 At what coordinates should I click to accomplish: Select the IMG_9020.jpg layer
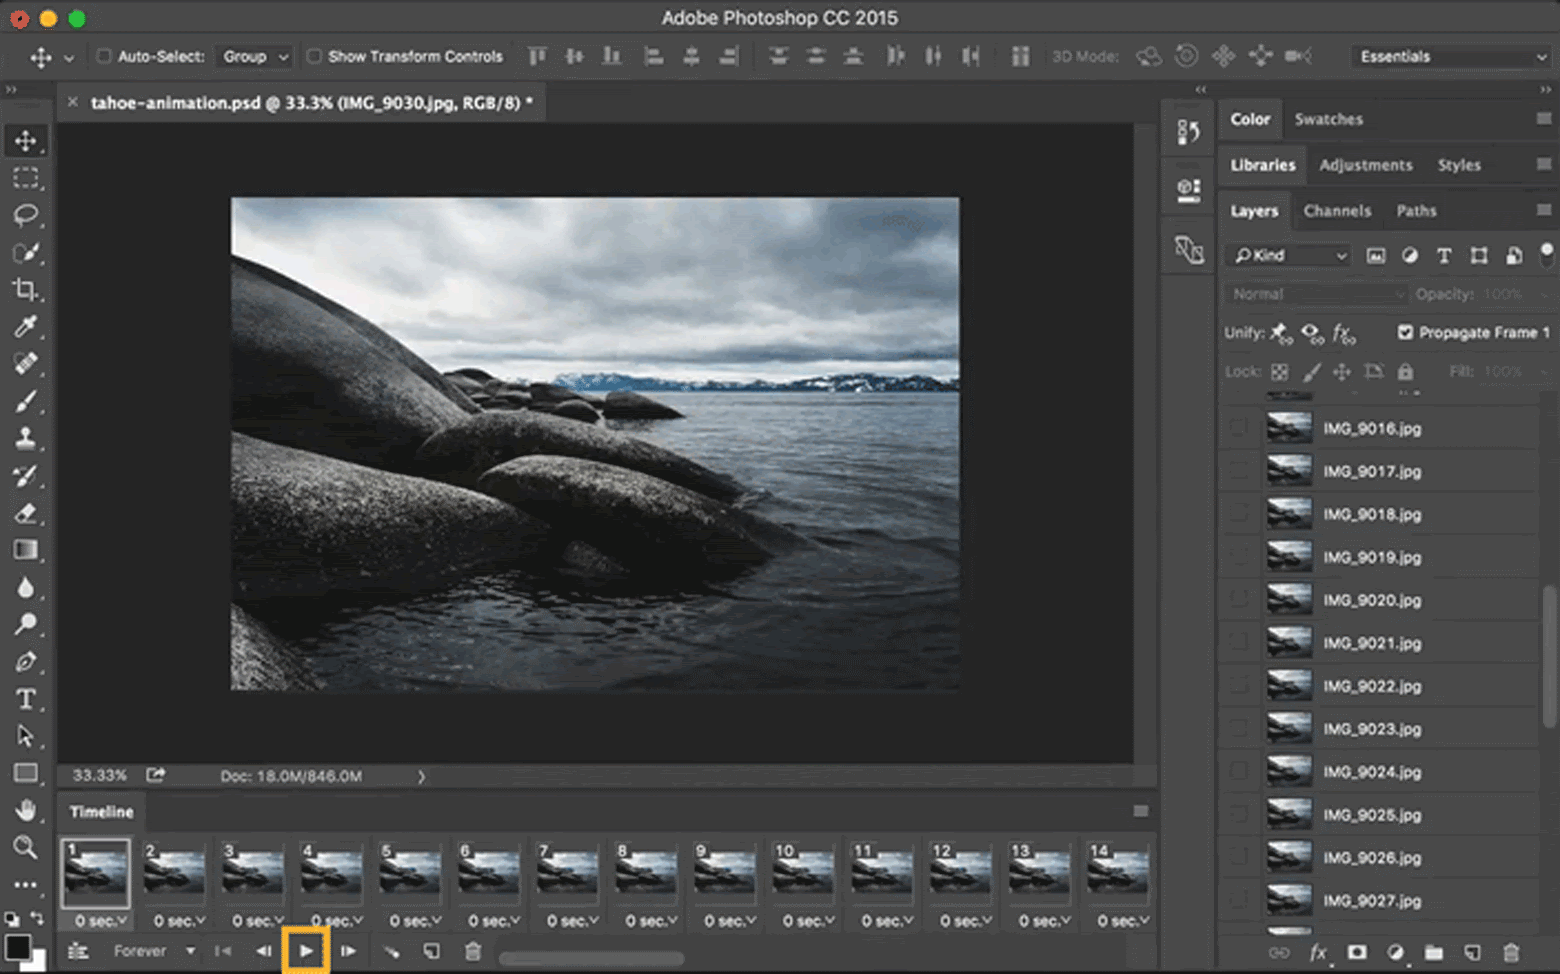coord(1372,600)
